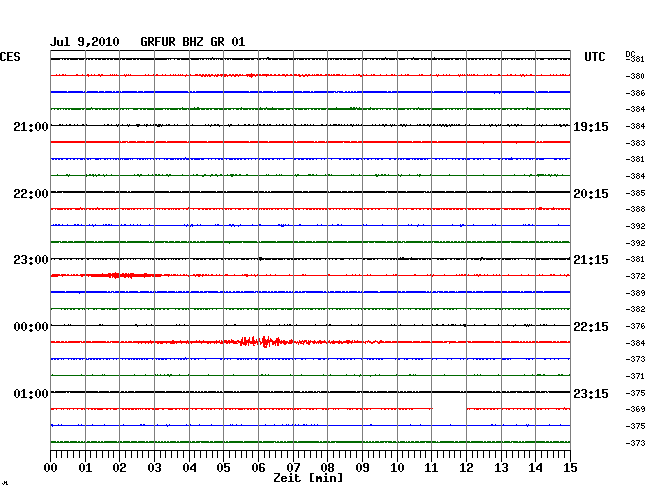Click the "23:15" UTC time label
The image size is (650, 494).
(591, 393)
